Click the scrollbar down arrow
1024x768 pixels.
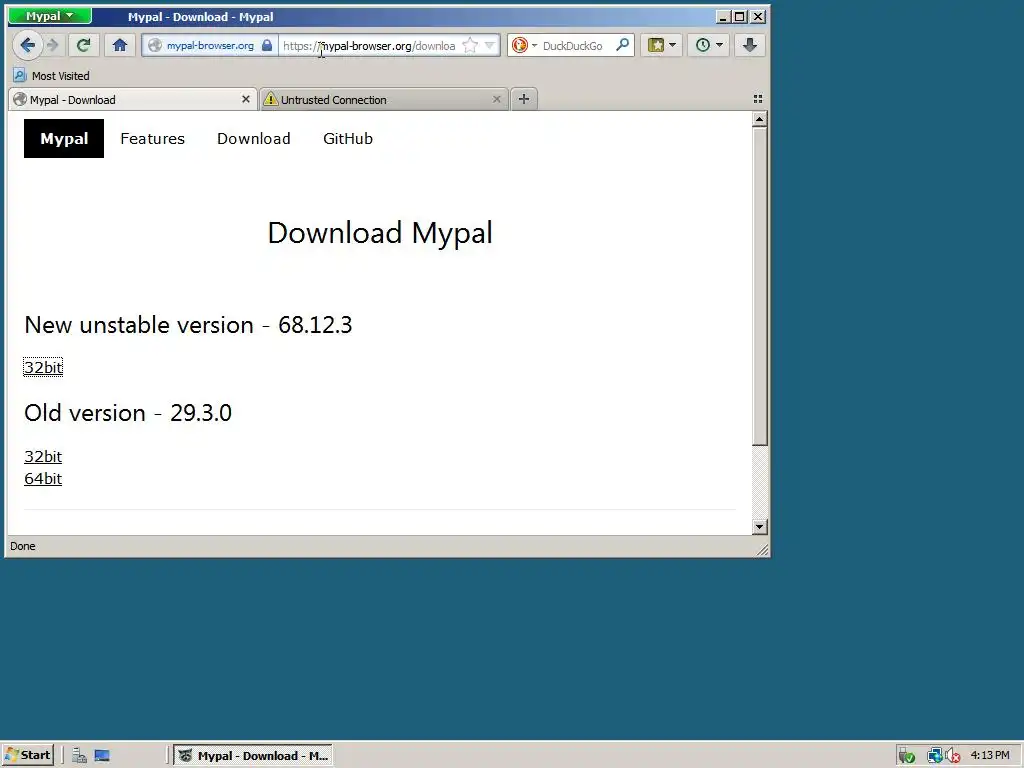[759, 526]
